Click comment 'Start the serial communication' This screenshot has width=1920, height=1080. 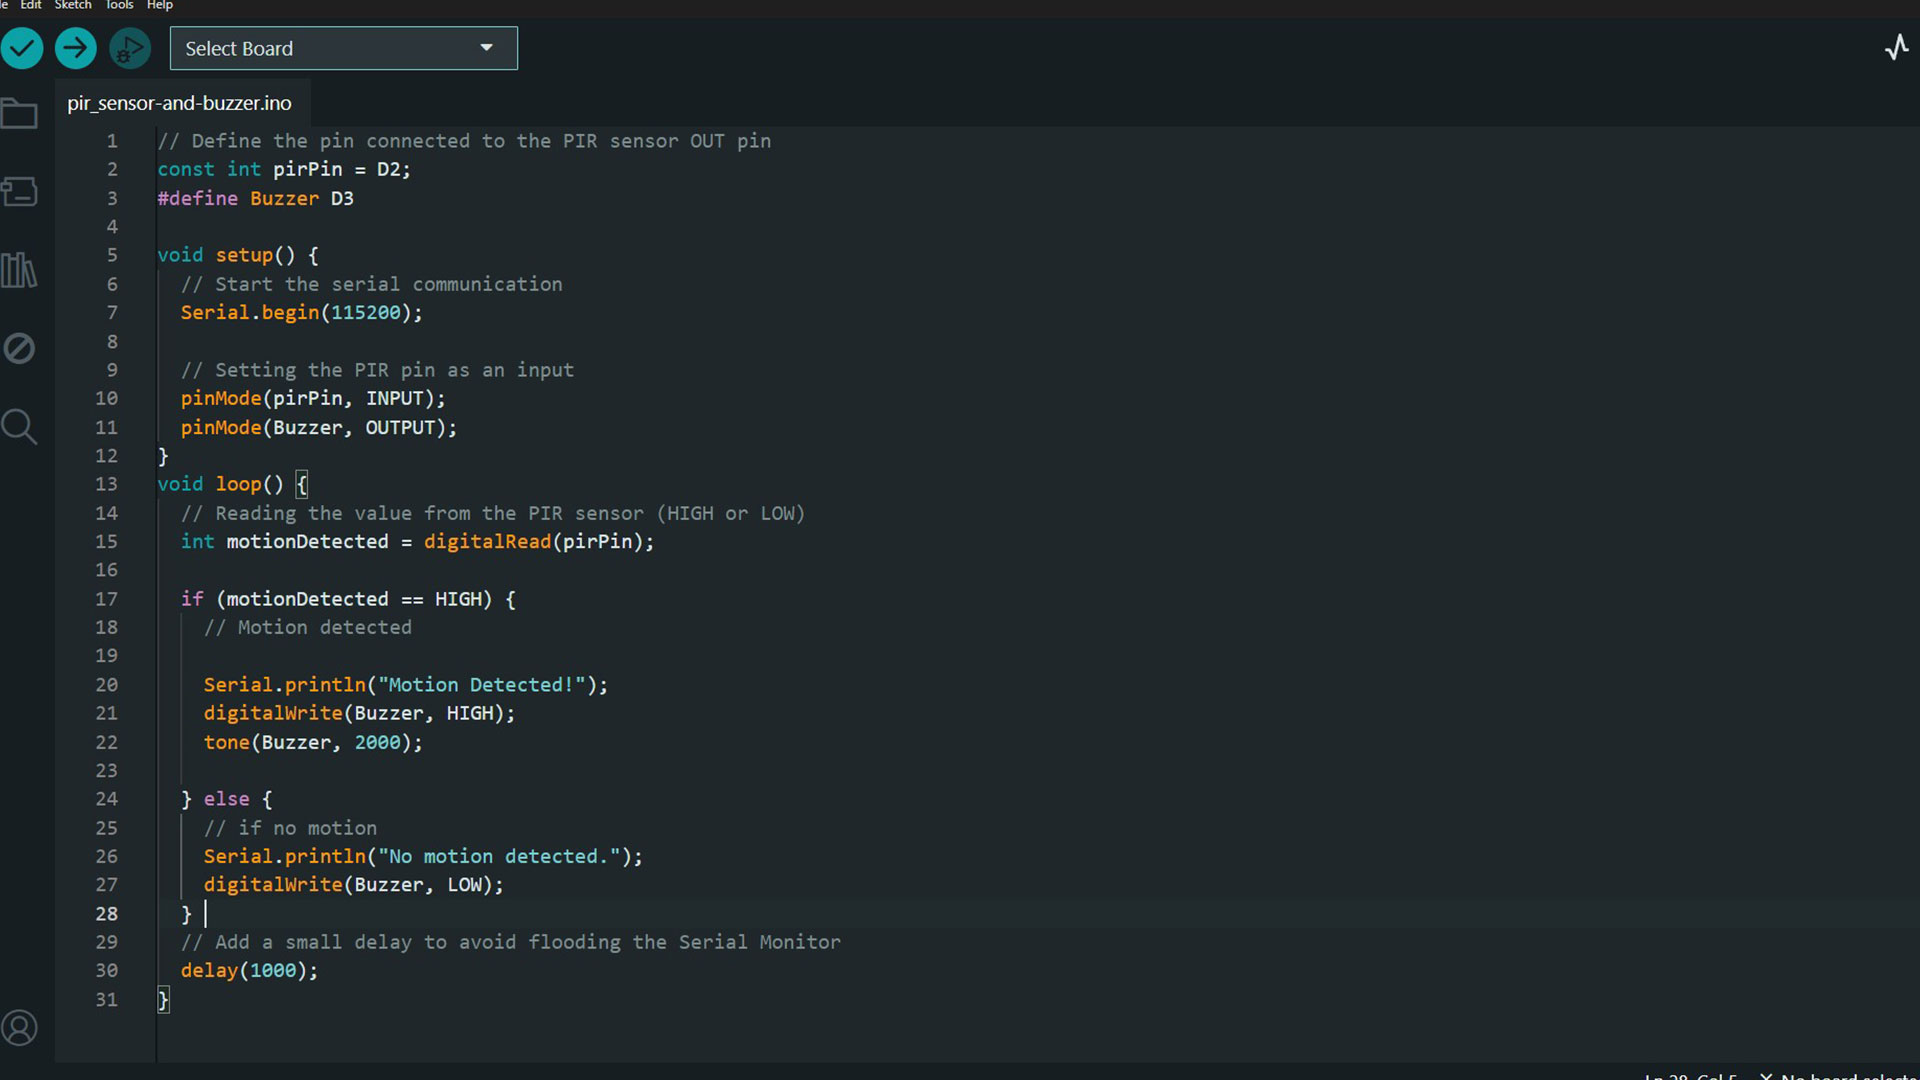pyautogui.click(x=371, y=284)
